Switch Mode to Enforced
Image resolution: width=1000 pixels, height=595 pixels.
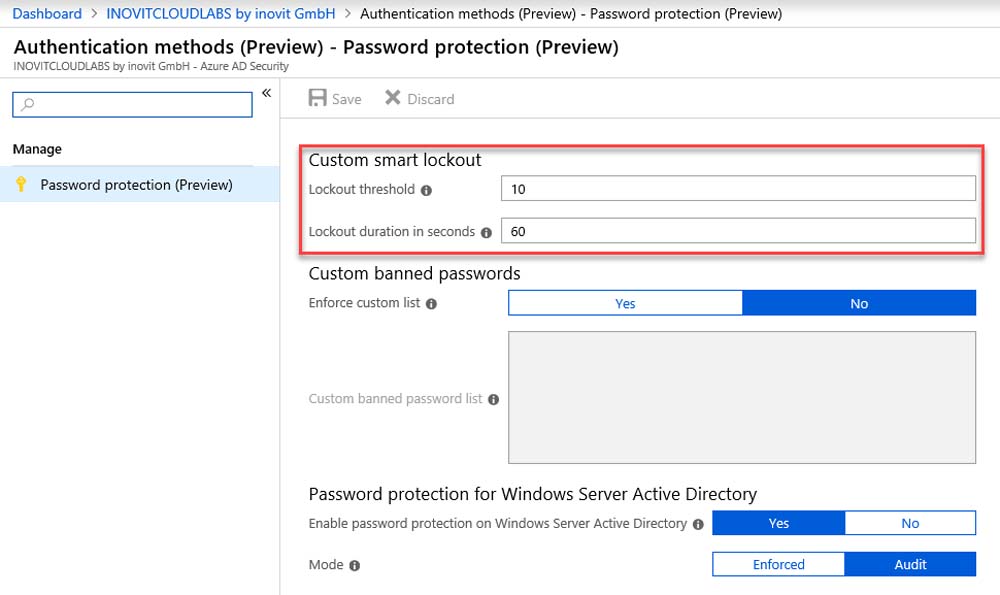click(778, 564)
